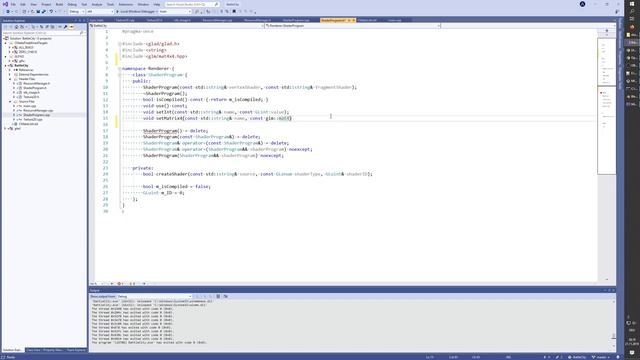Select Texture2D.cpp in Solution Explorer
Screen dimensions: 640x360
pyautogui.click(x=33, y=119)
